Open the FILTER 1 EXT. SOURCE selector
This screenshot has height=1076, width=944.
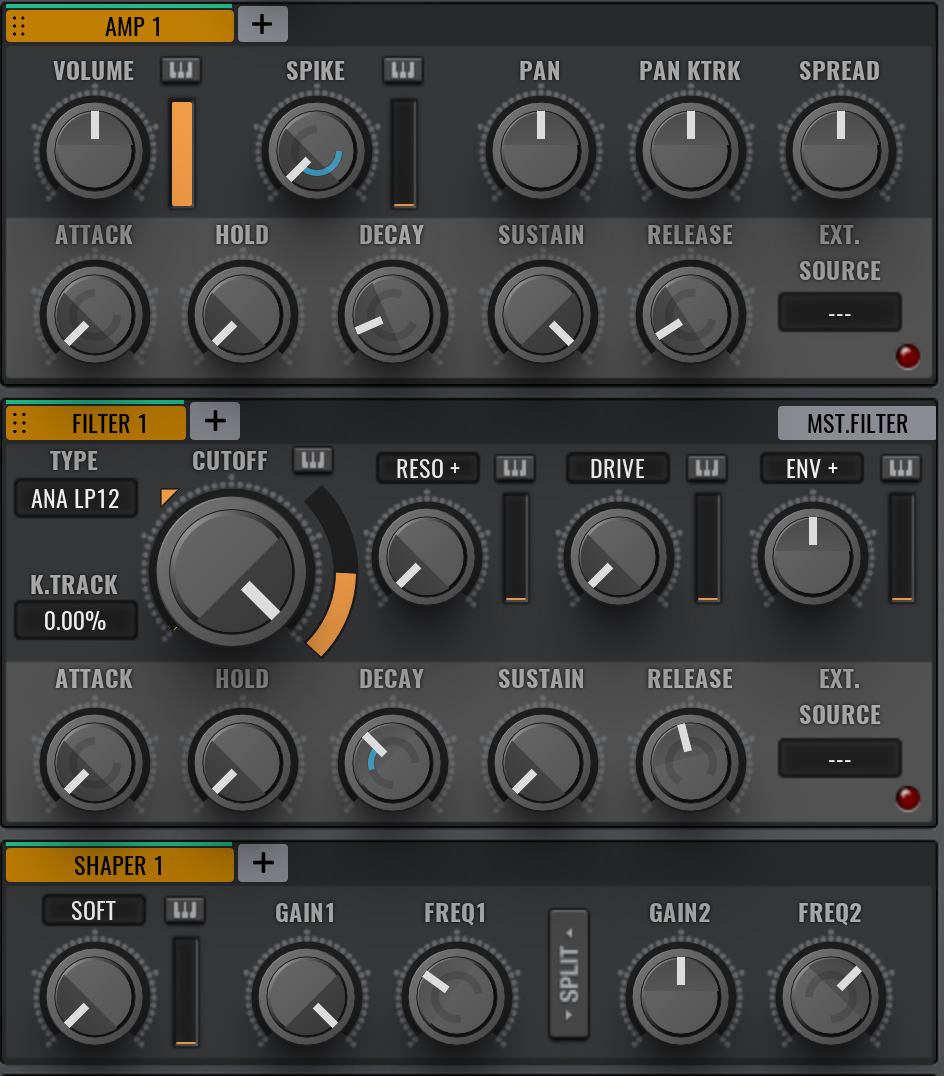(x=840, y=758)
